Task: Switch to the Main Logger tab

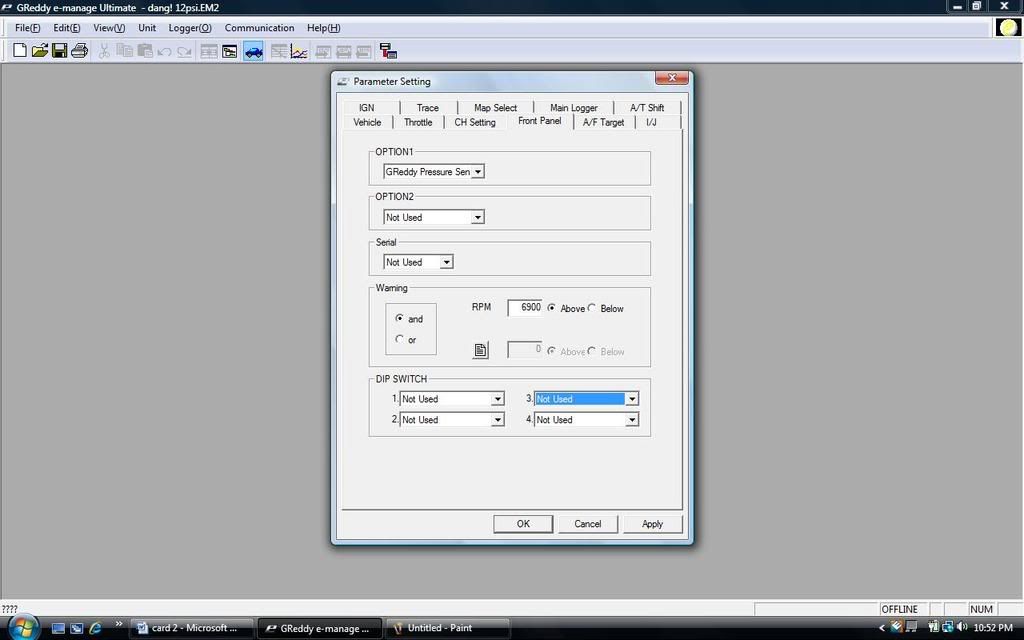Action: pyautogui.click(x=573, y=108)
